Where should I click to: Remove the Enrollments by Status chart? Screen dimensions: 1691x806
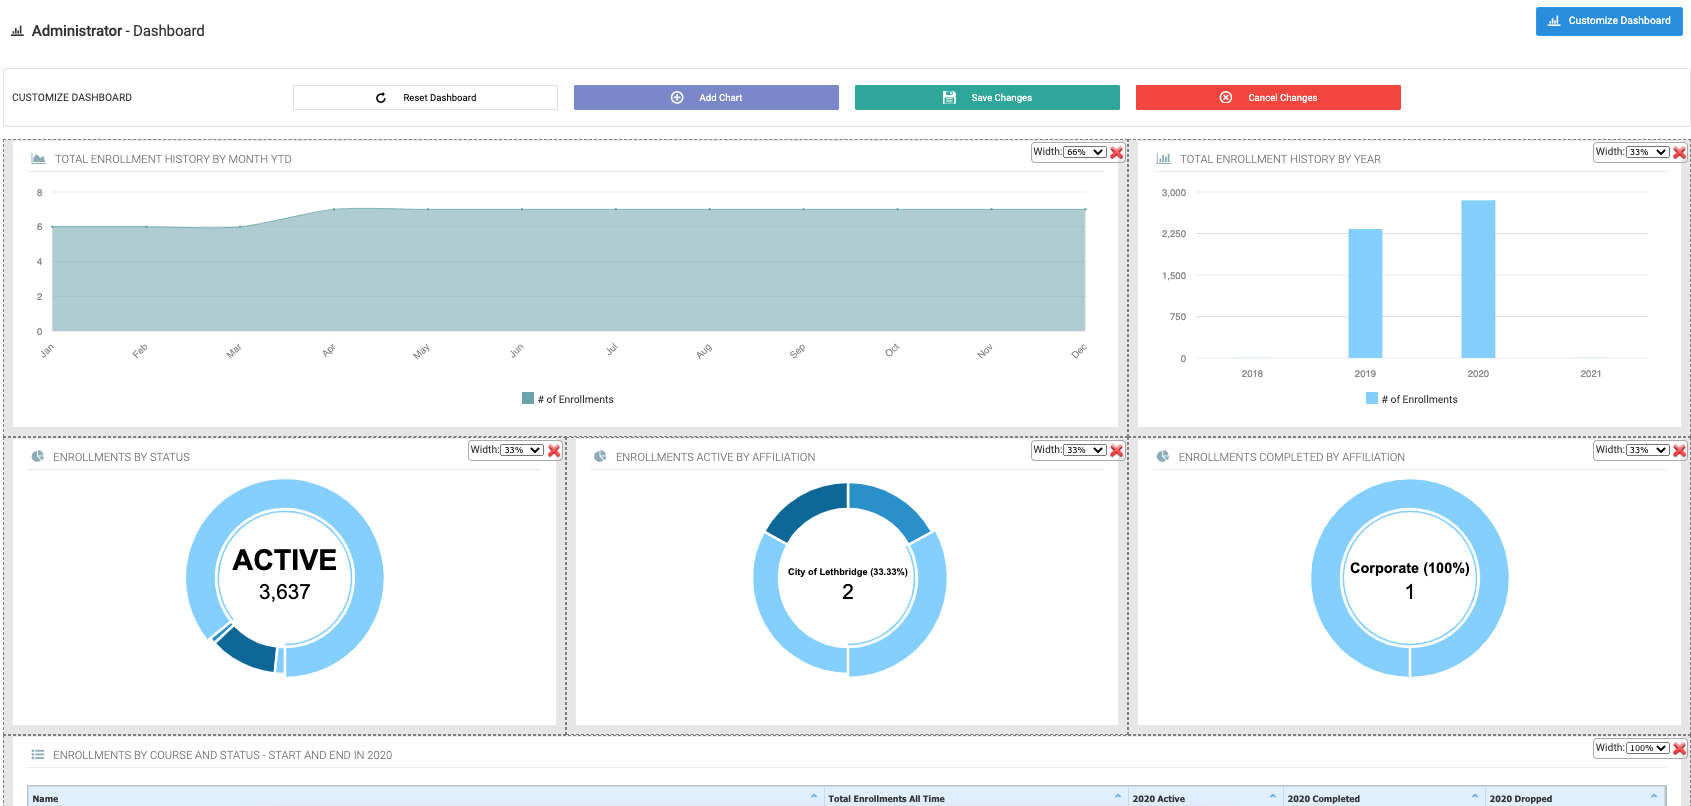[x=554, y=451]
